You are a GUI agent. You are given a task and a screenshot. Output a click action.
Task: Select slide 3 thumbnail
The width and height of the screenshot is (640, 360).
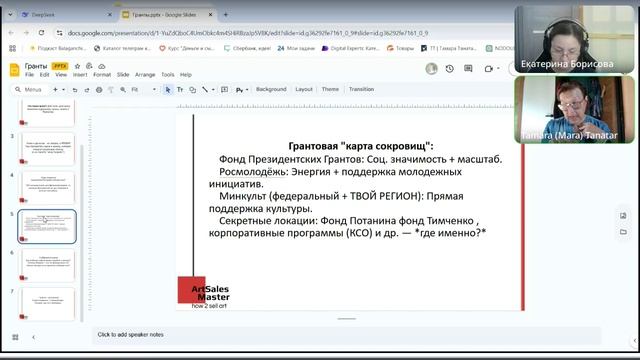pos(47,149)
